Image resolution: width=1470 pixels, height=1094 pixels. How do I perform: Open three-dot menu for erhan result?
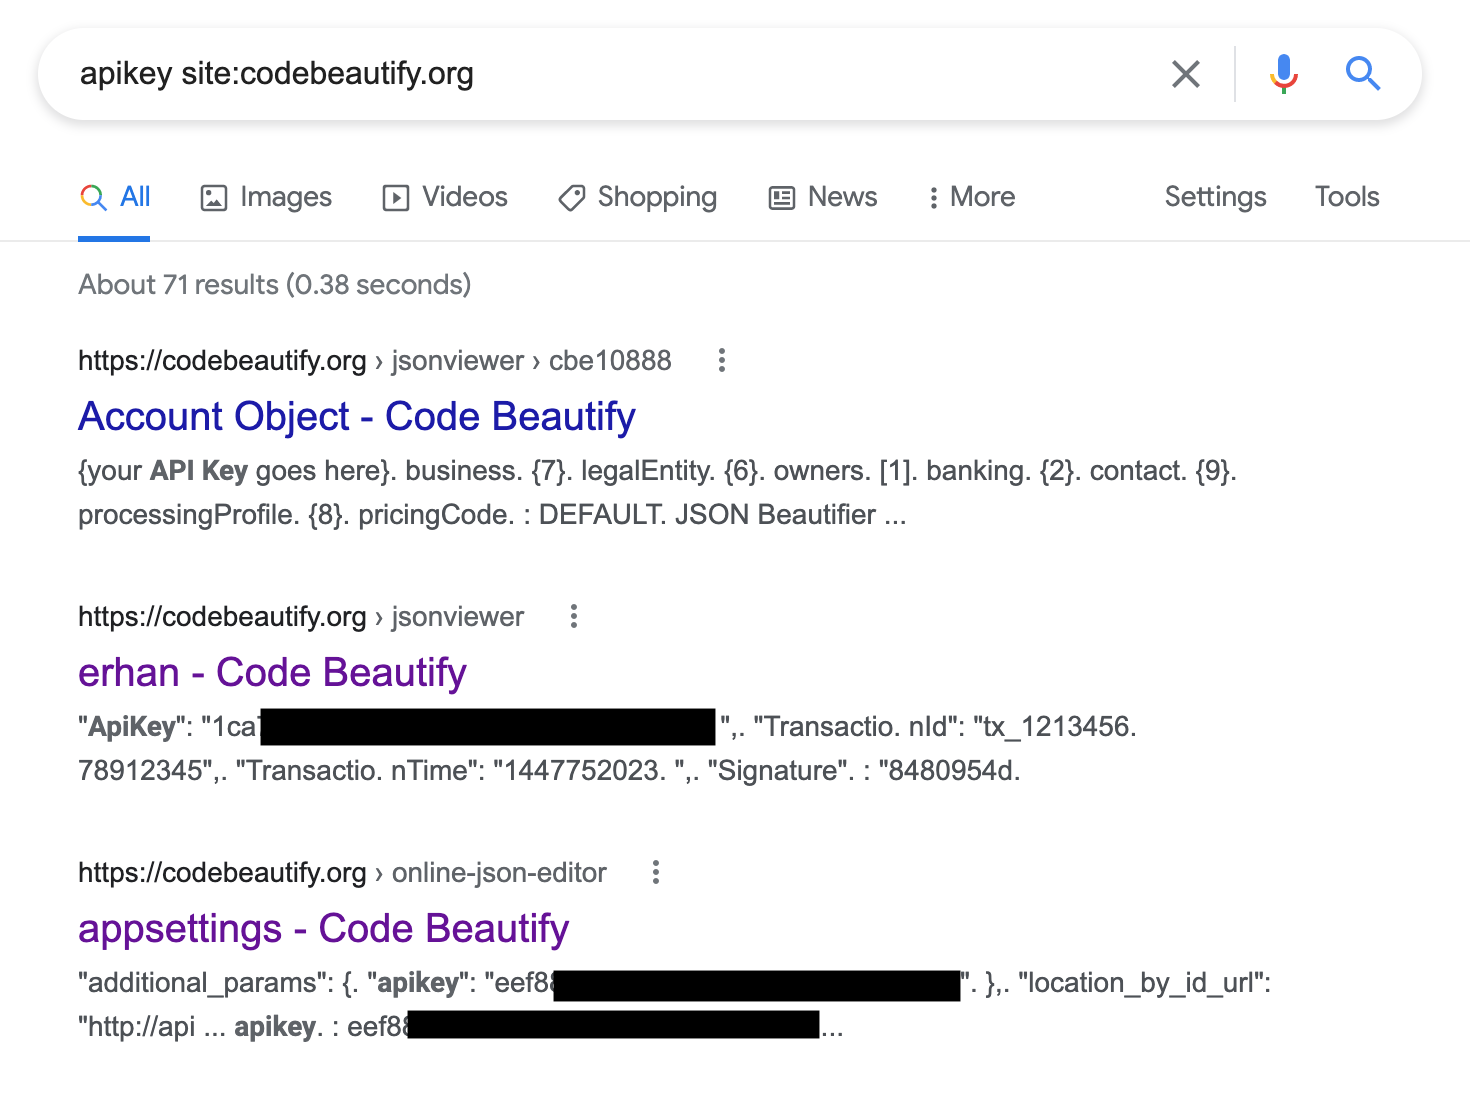click(573, 617)
